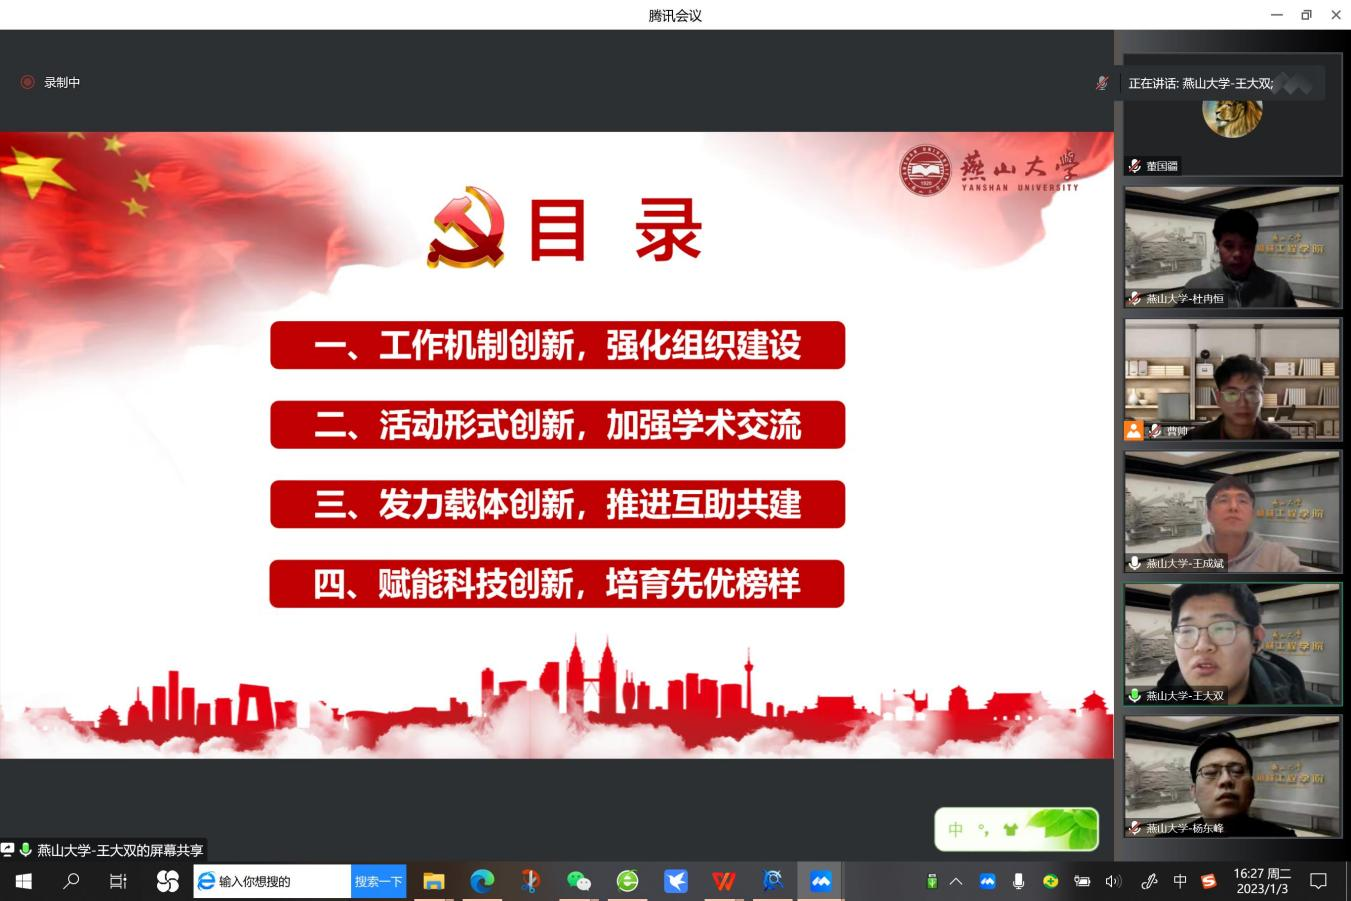The width and height of the screenshot is (1351, 901).
Task: Select slide item 三、发力载体创新
Action: click(557, 505)
